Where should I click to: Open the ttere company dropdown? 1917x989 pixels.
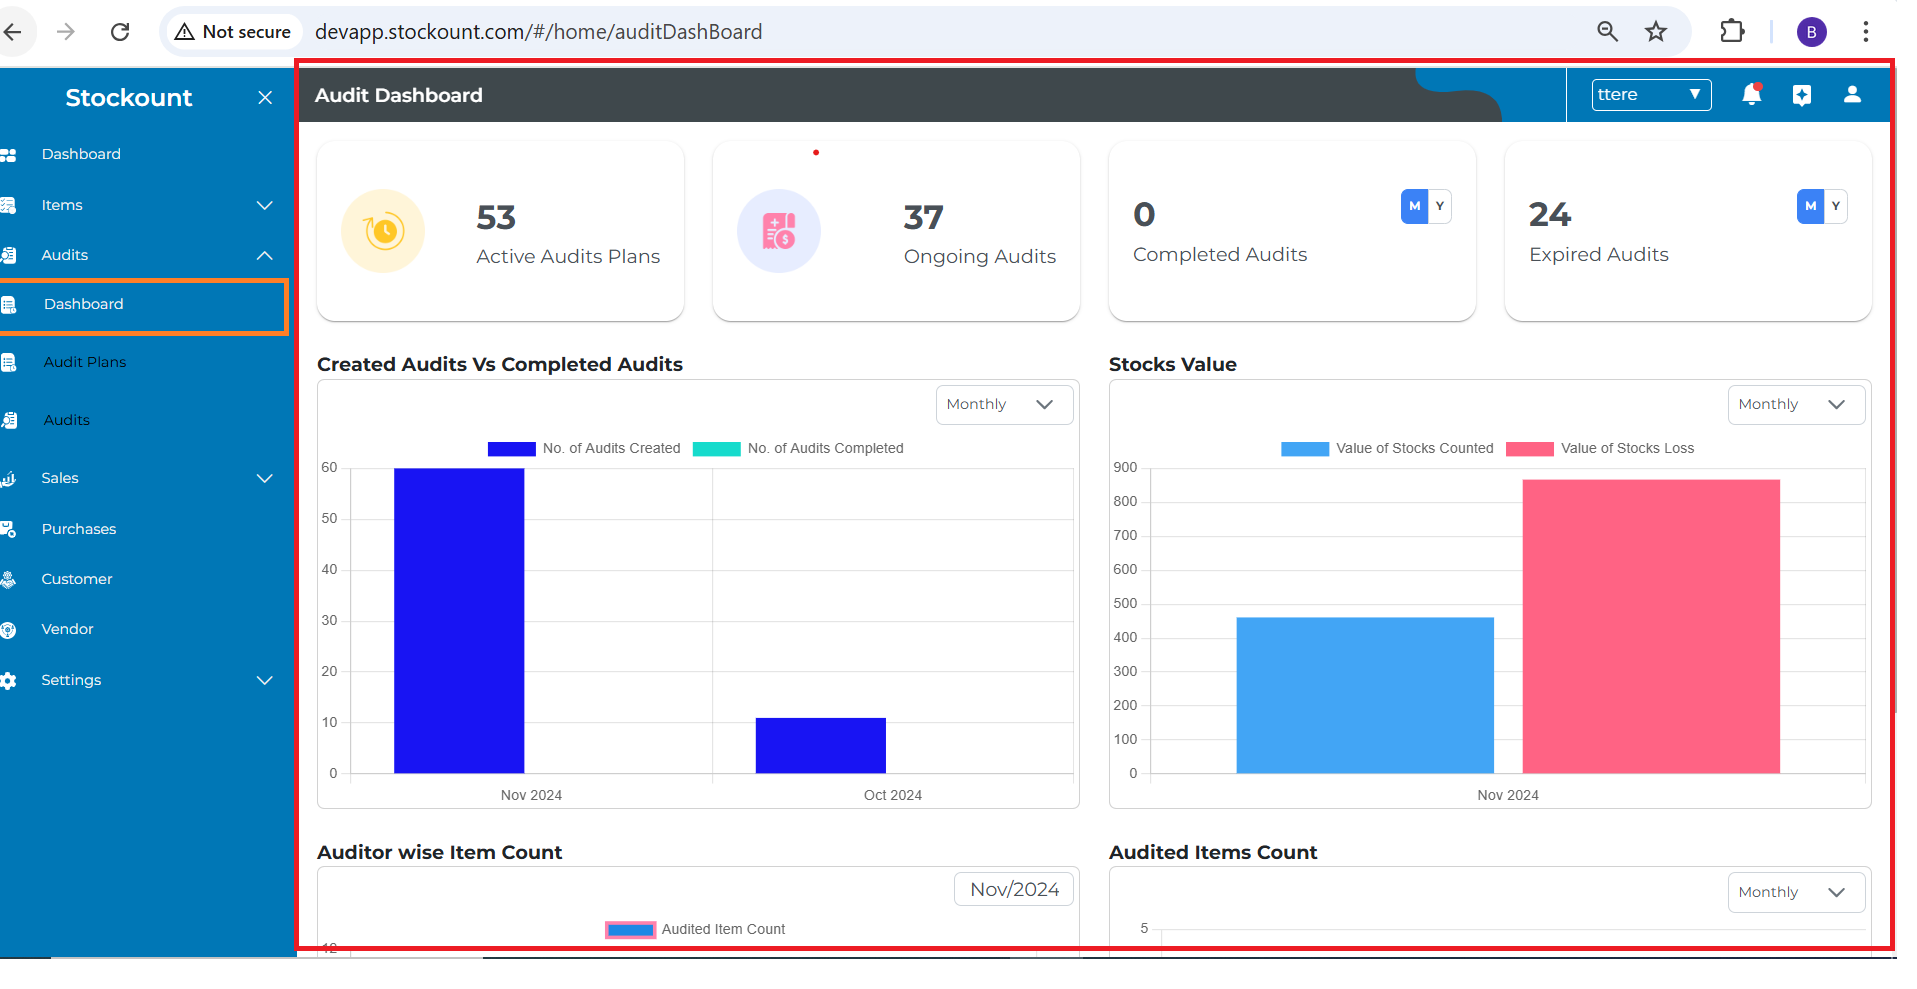point(1650,95)
